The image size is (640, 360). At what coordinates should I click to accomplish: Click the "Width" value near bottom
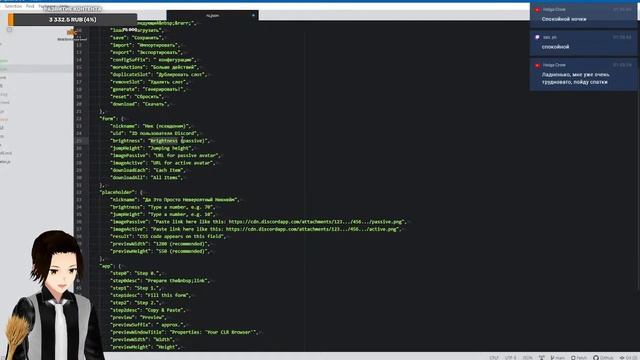coord(163,340)
